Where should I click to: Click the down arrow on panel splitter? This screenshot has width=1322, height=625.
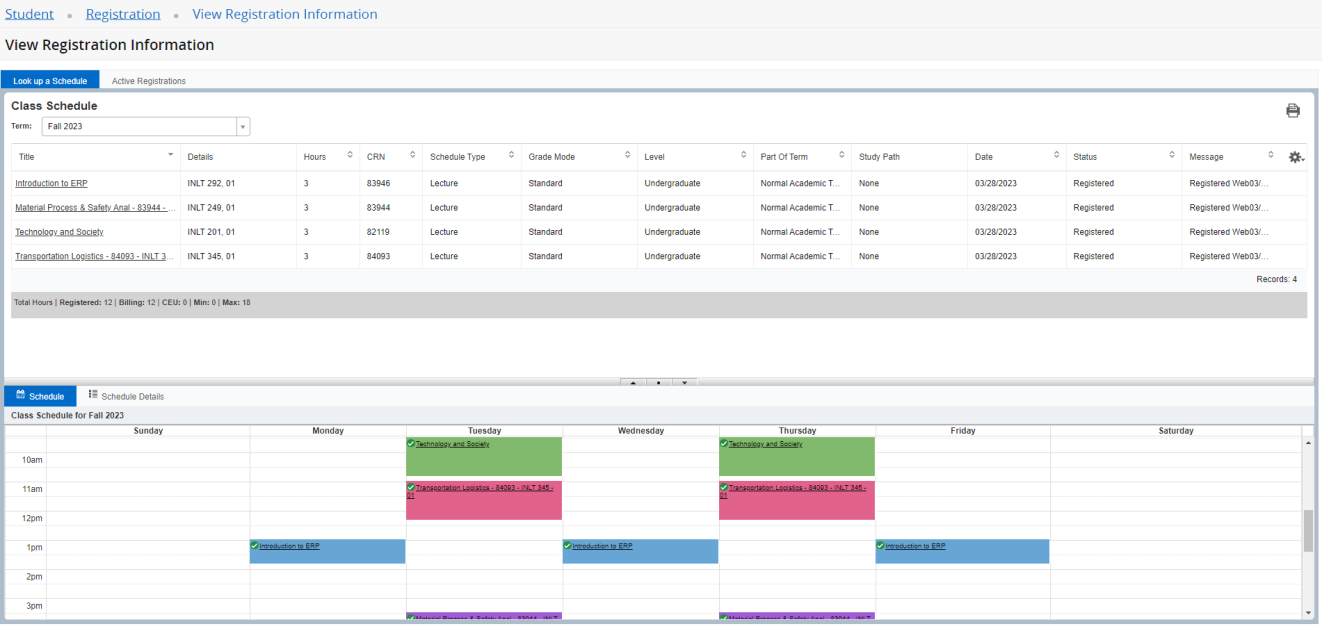(x=684, y=382)
